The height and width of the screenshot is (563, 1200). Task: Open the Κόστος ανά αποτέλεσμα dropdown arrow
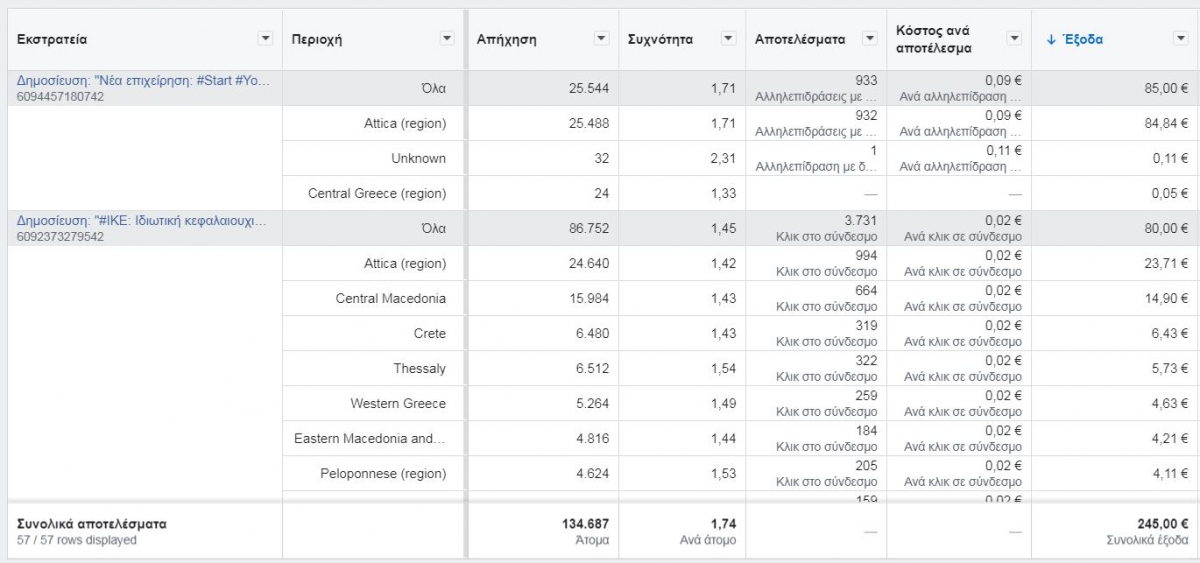pyautogui.click(x=1014, y=39)
